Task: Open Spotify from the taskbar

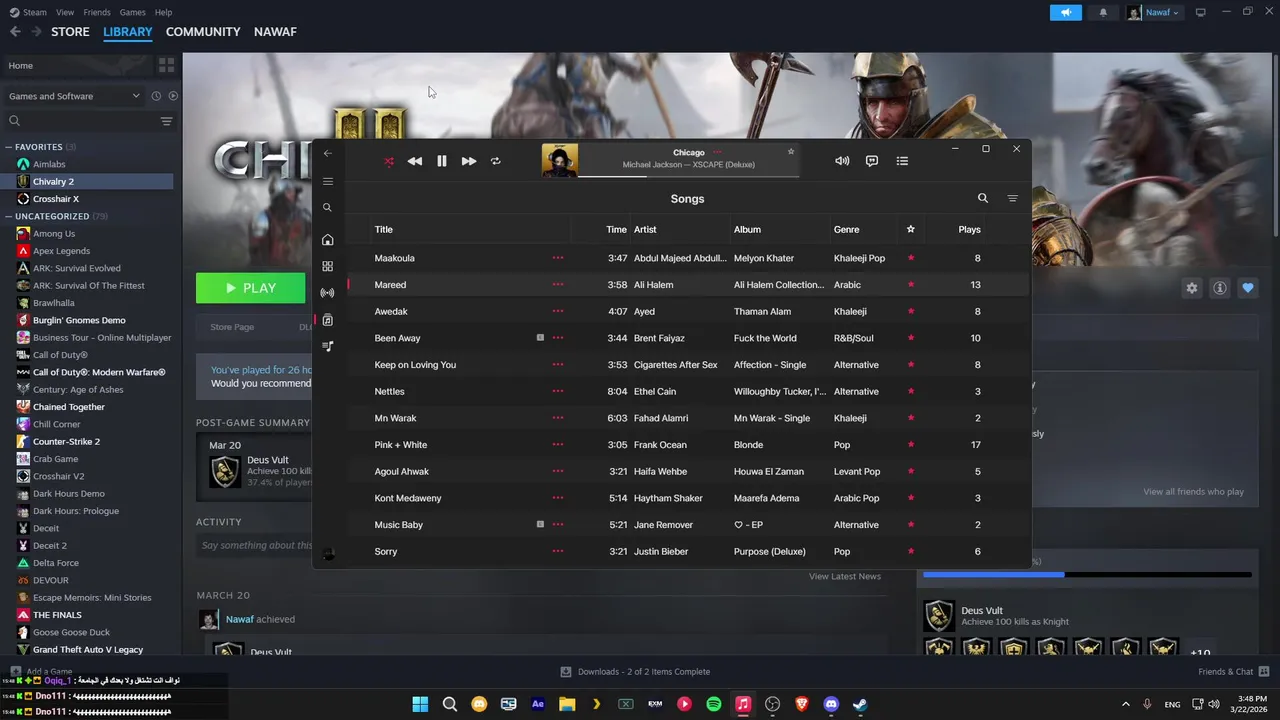Action: [713, 704]
